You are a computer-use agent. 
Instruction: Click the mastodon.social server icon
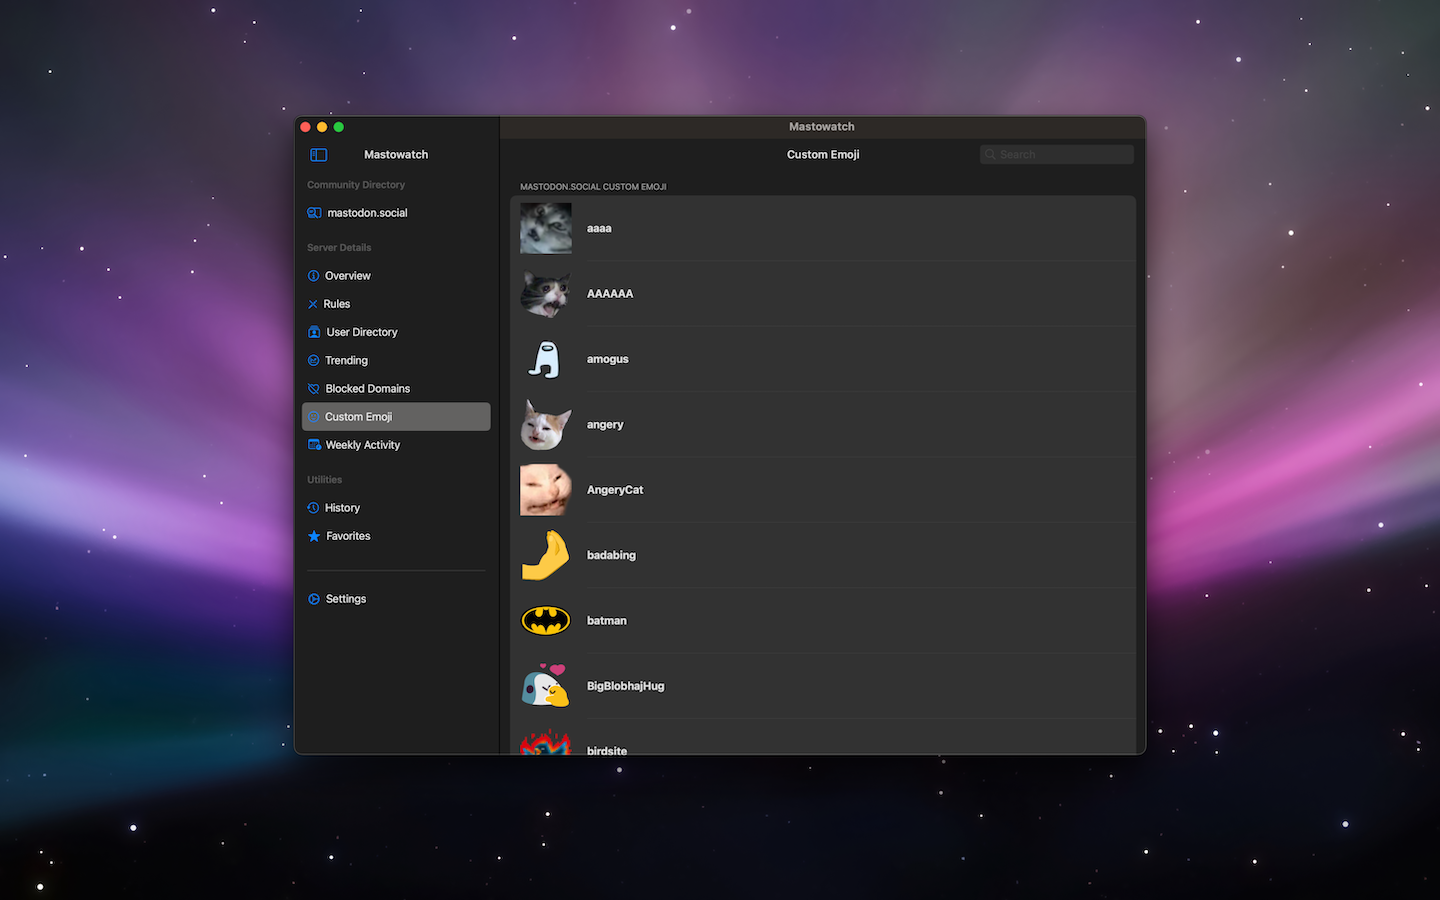[x=314, y=213]
